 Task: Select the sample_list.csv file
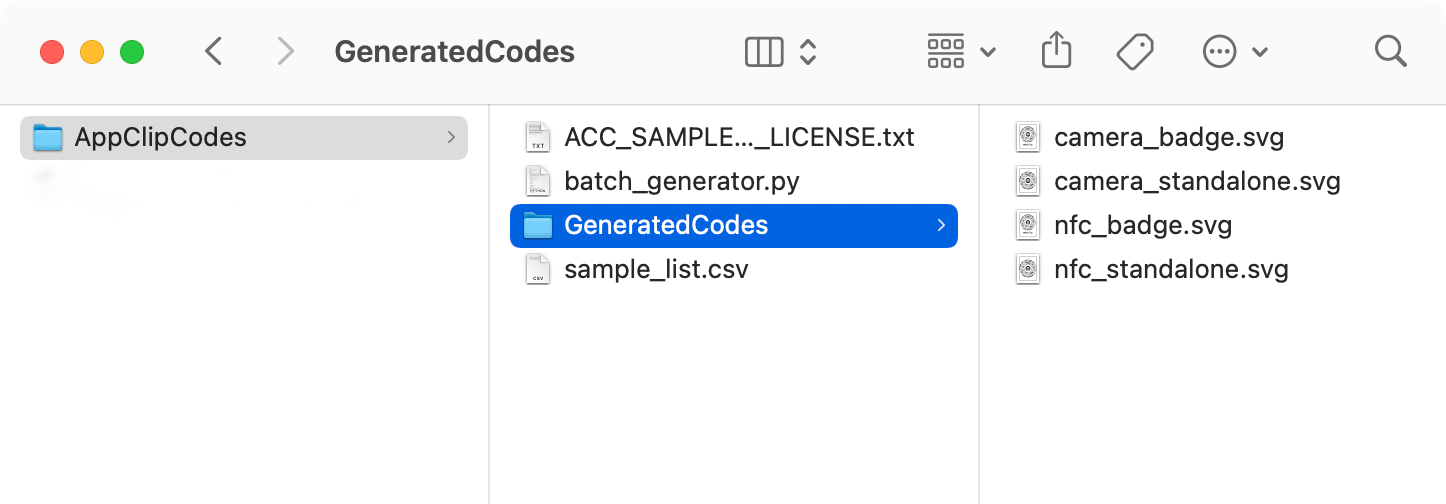(656, 270)
